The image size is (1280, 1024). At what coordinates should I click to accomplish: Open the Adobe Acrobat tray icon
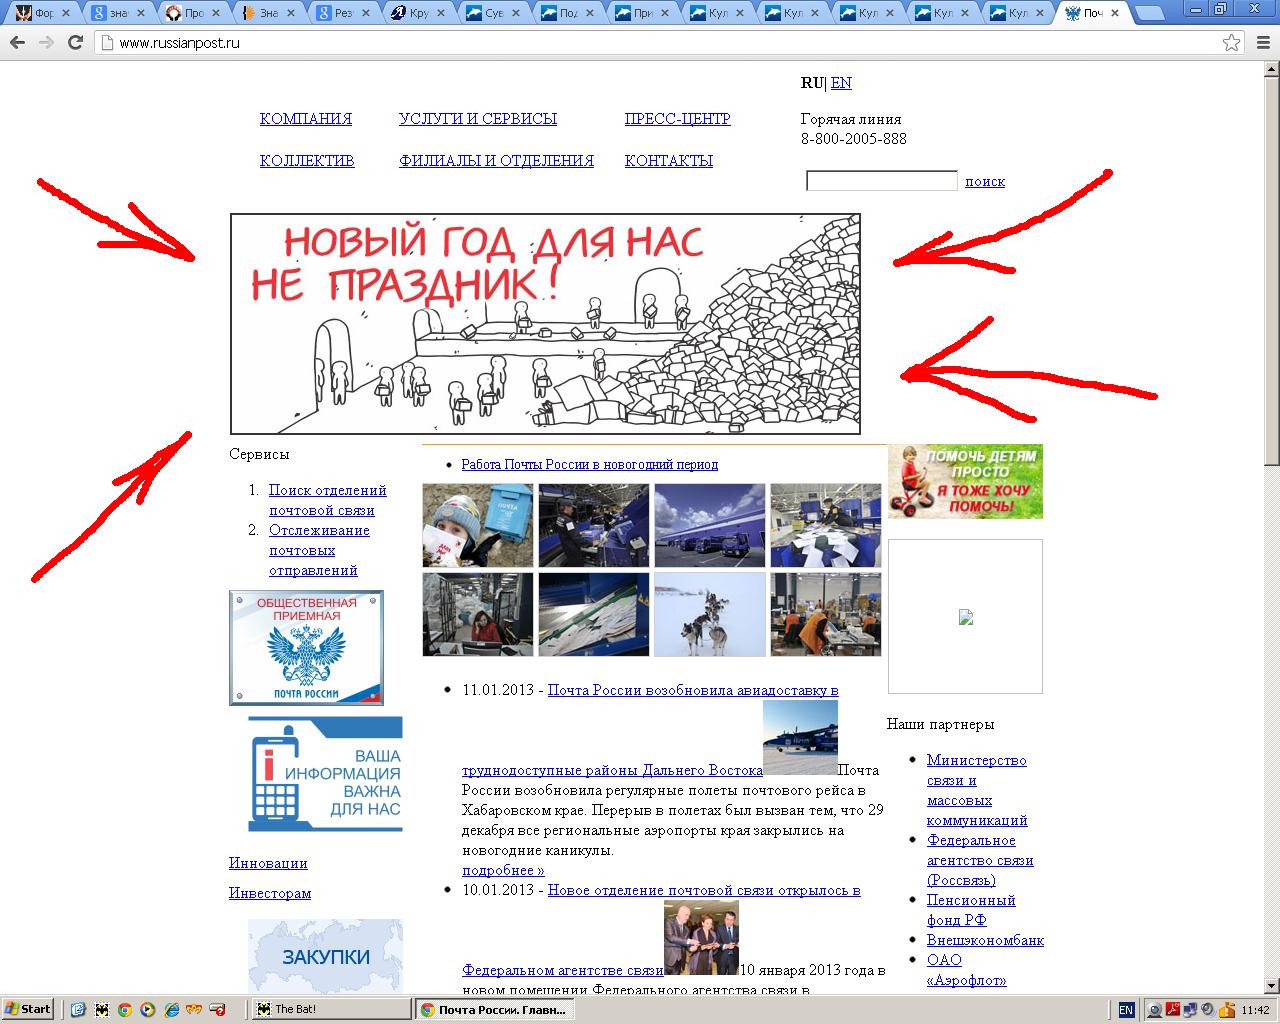point(1173,1009)
